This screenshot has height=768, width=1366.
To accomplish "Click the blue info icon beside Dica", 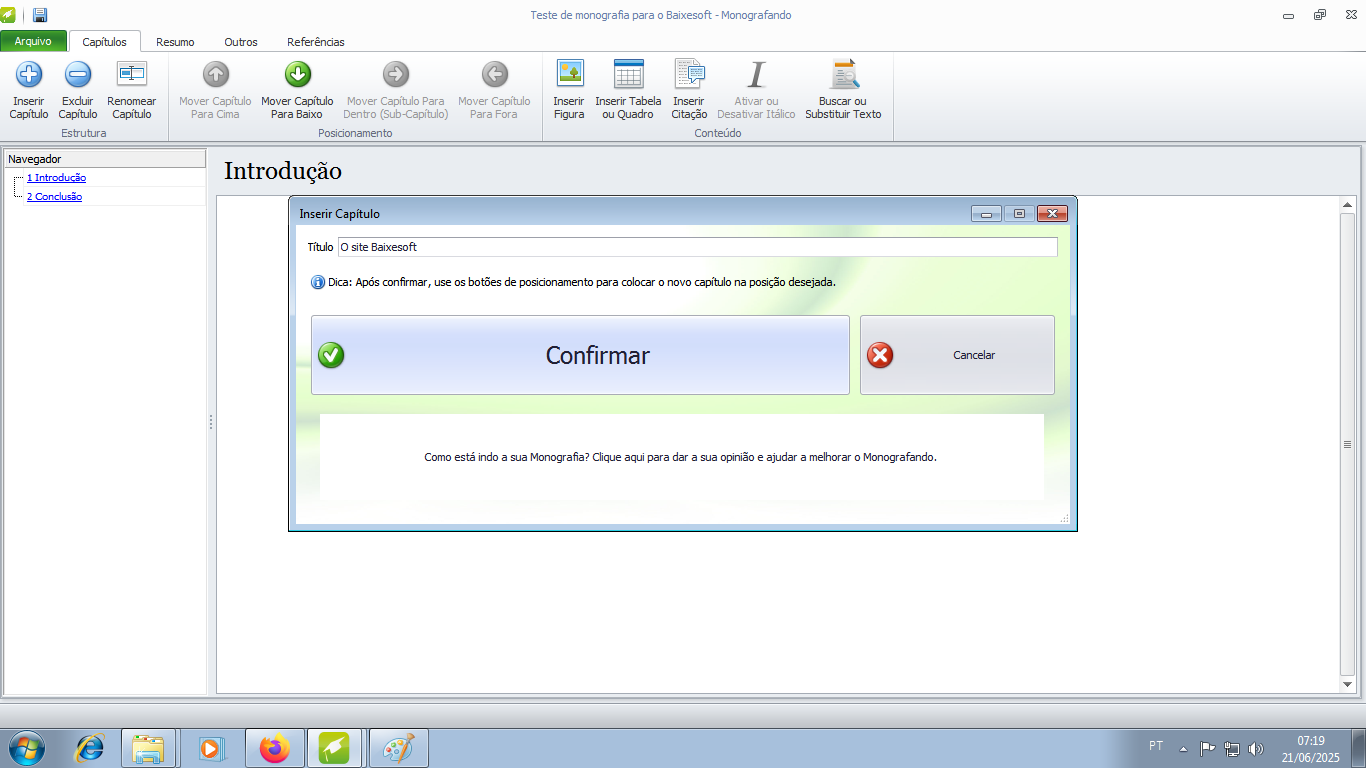I will 318,282.
